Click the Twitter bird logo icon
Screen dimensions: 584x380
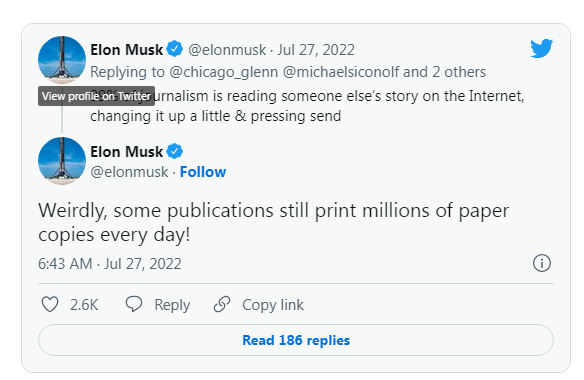point(542,48)
